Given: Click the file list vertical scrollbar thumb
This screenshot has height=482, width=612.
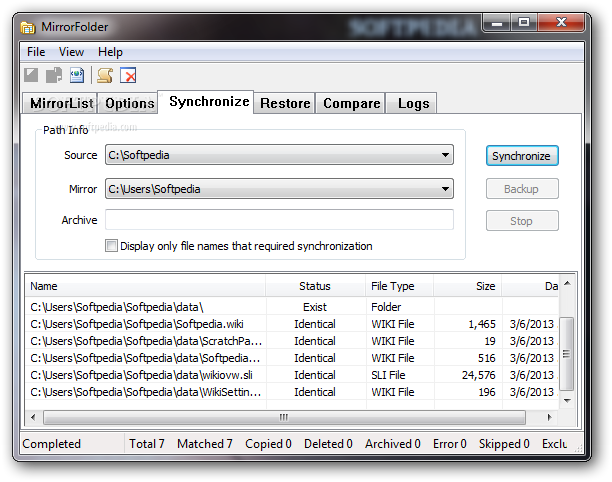Looking at the screenshot, I should pos(567,354).
